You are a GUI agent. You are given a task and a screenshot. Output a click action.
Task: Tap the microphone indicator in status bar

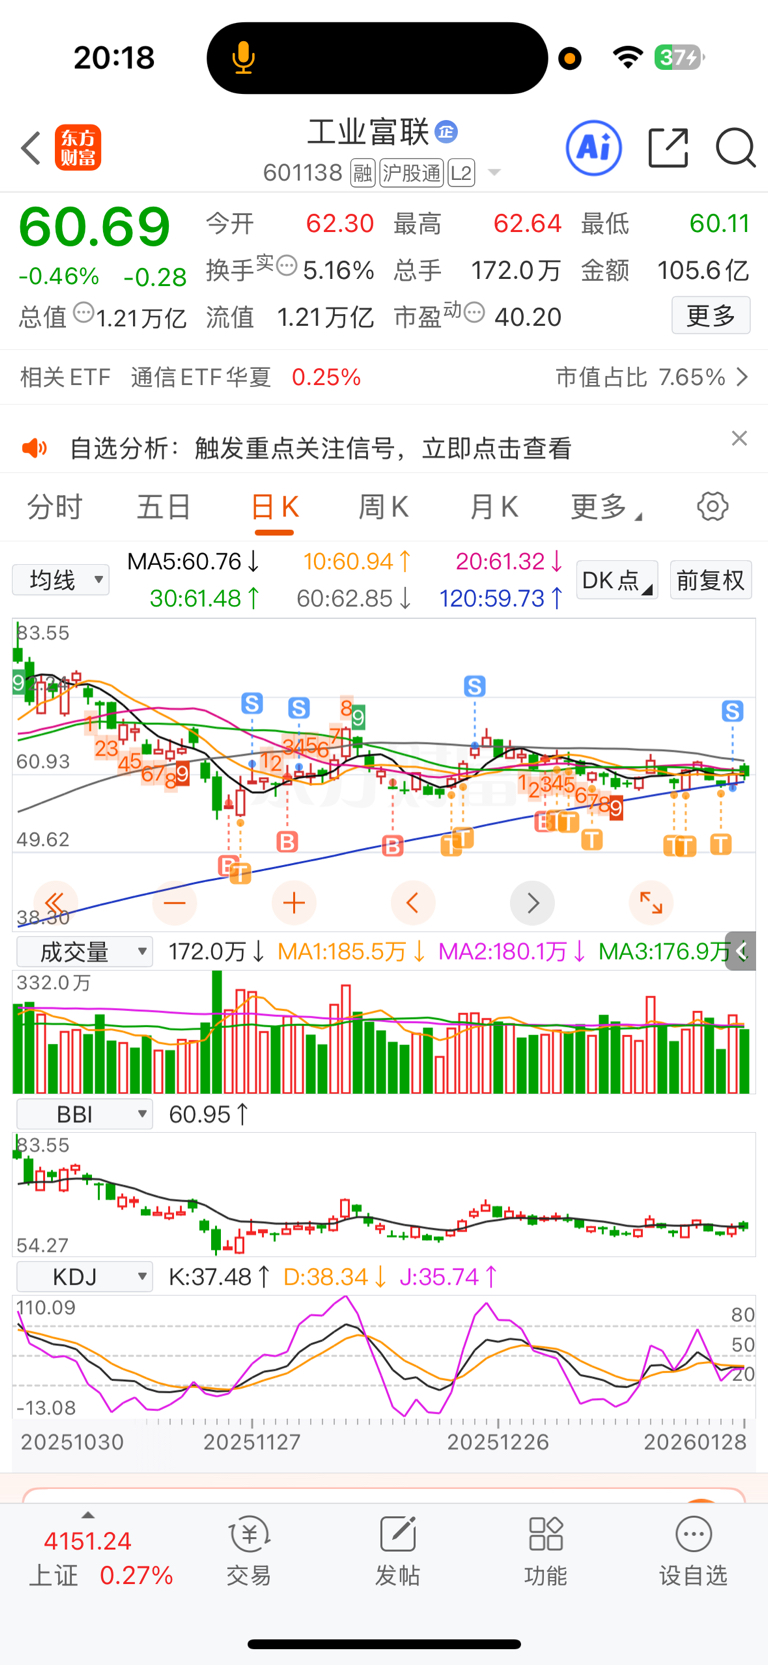click(x=243, y=58)
